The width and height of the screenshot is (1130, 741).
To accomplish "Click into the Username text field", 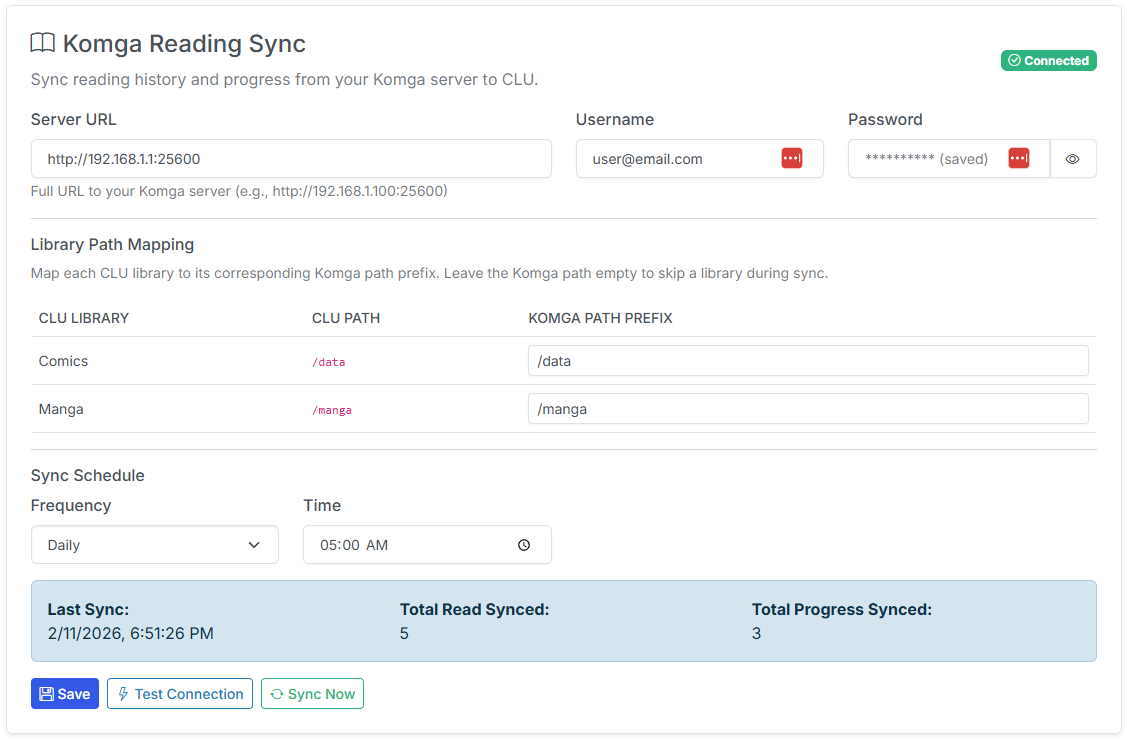I will click(x=675, y=159).
